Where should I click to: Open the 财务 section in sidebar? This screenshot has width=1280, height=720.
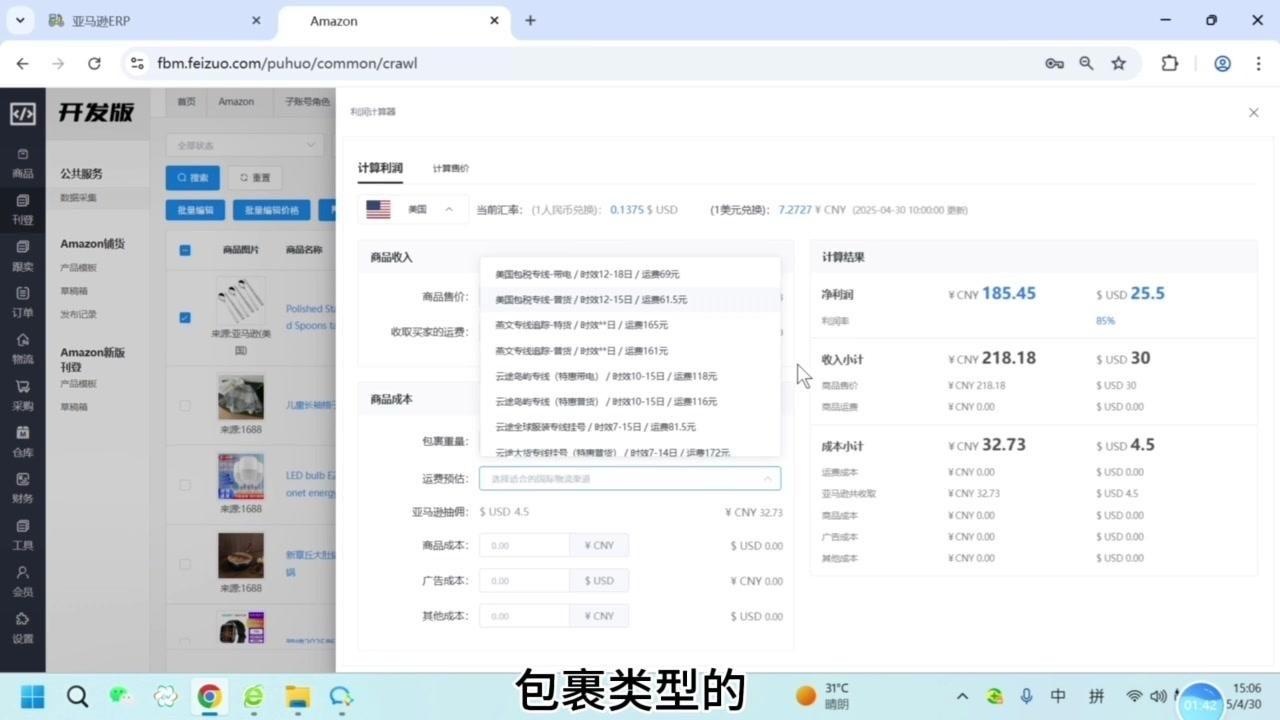point(22,488)
